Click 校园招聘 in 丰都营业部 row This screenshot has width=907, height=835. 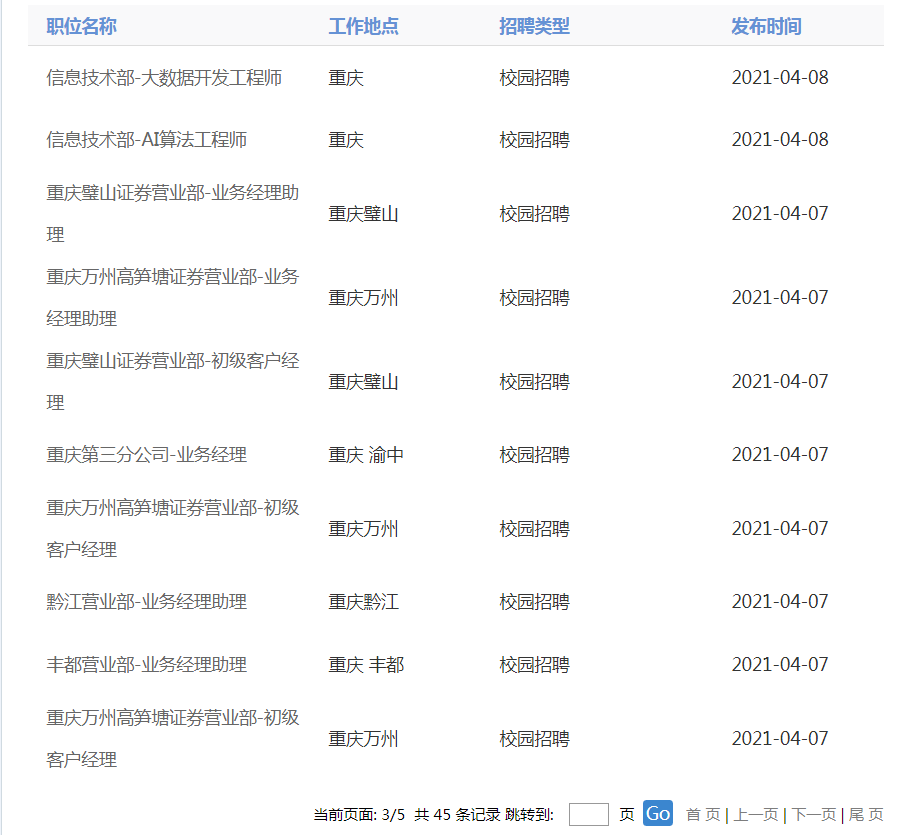[x=534, y=664]
